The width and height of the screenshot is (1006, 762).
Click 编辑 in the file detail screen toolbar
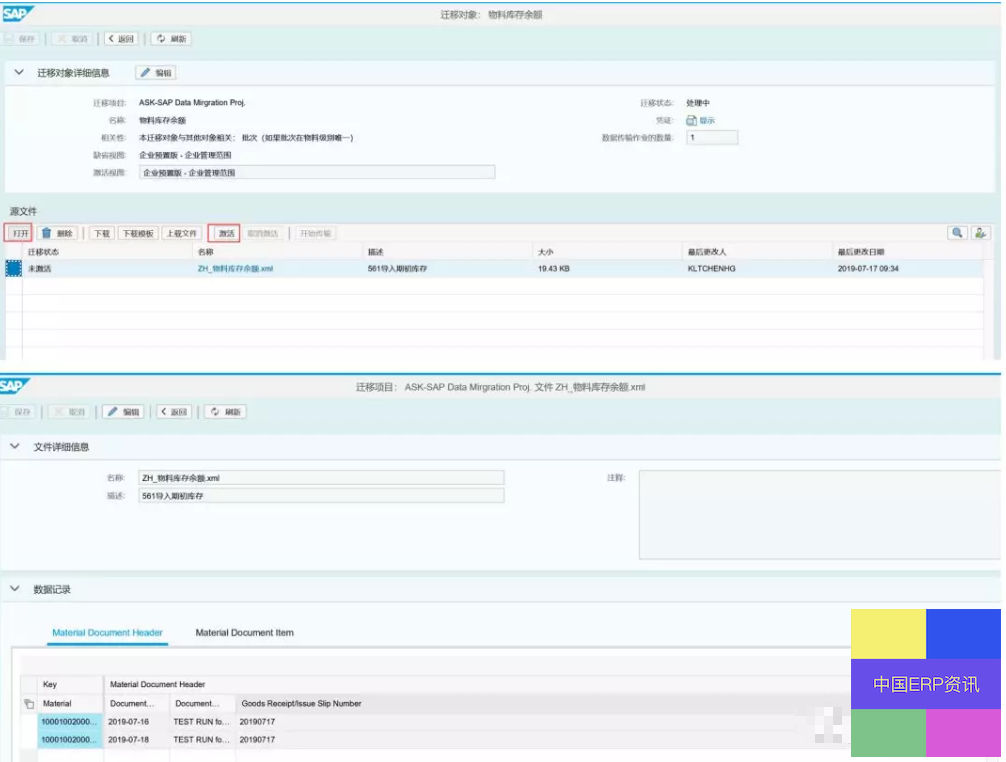point(124,412)
